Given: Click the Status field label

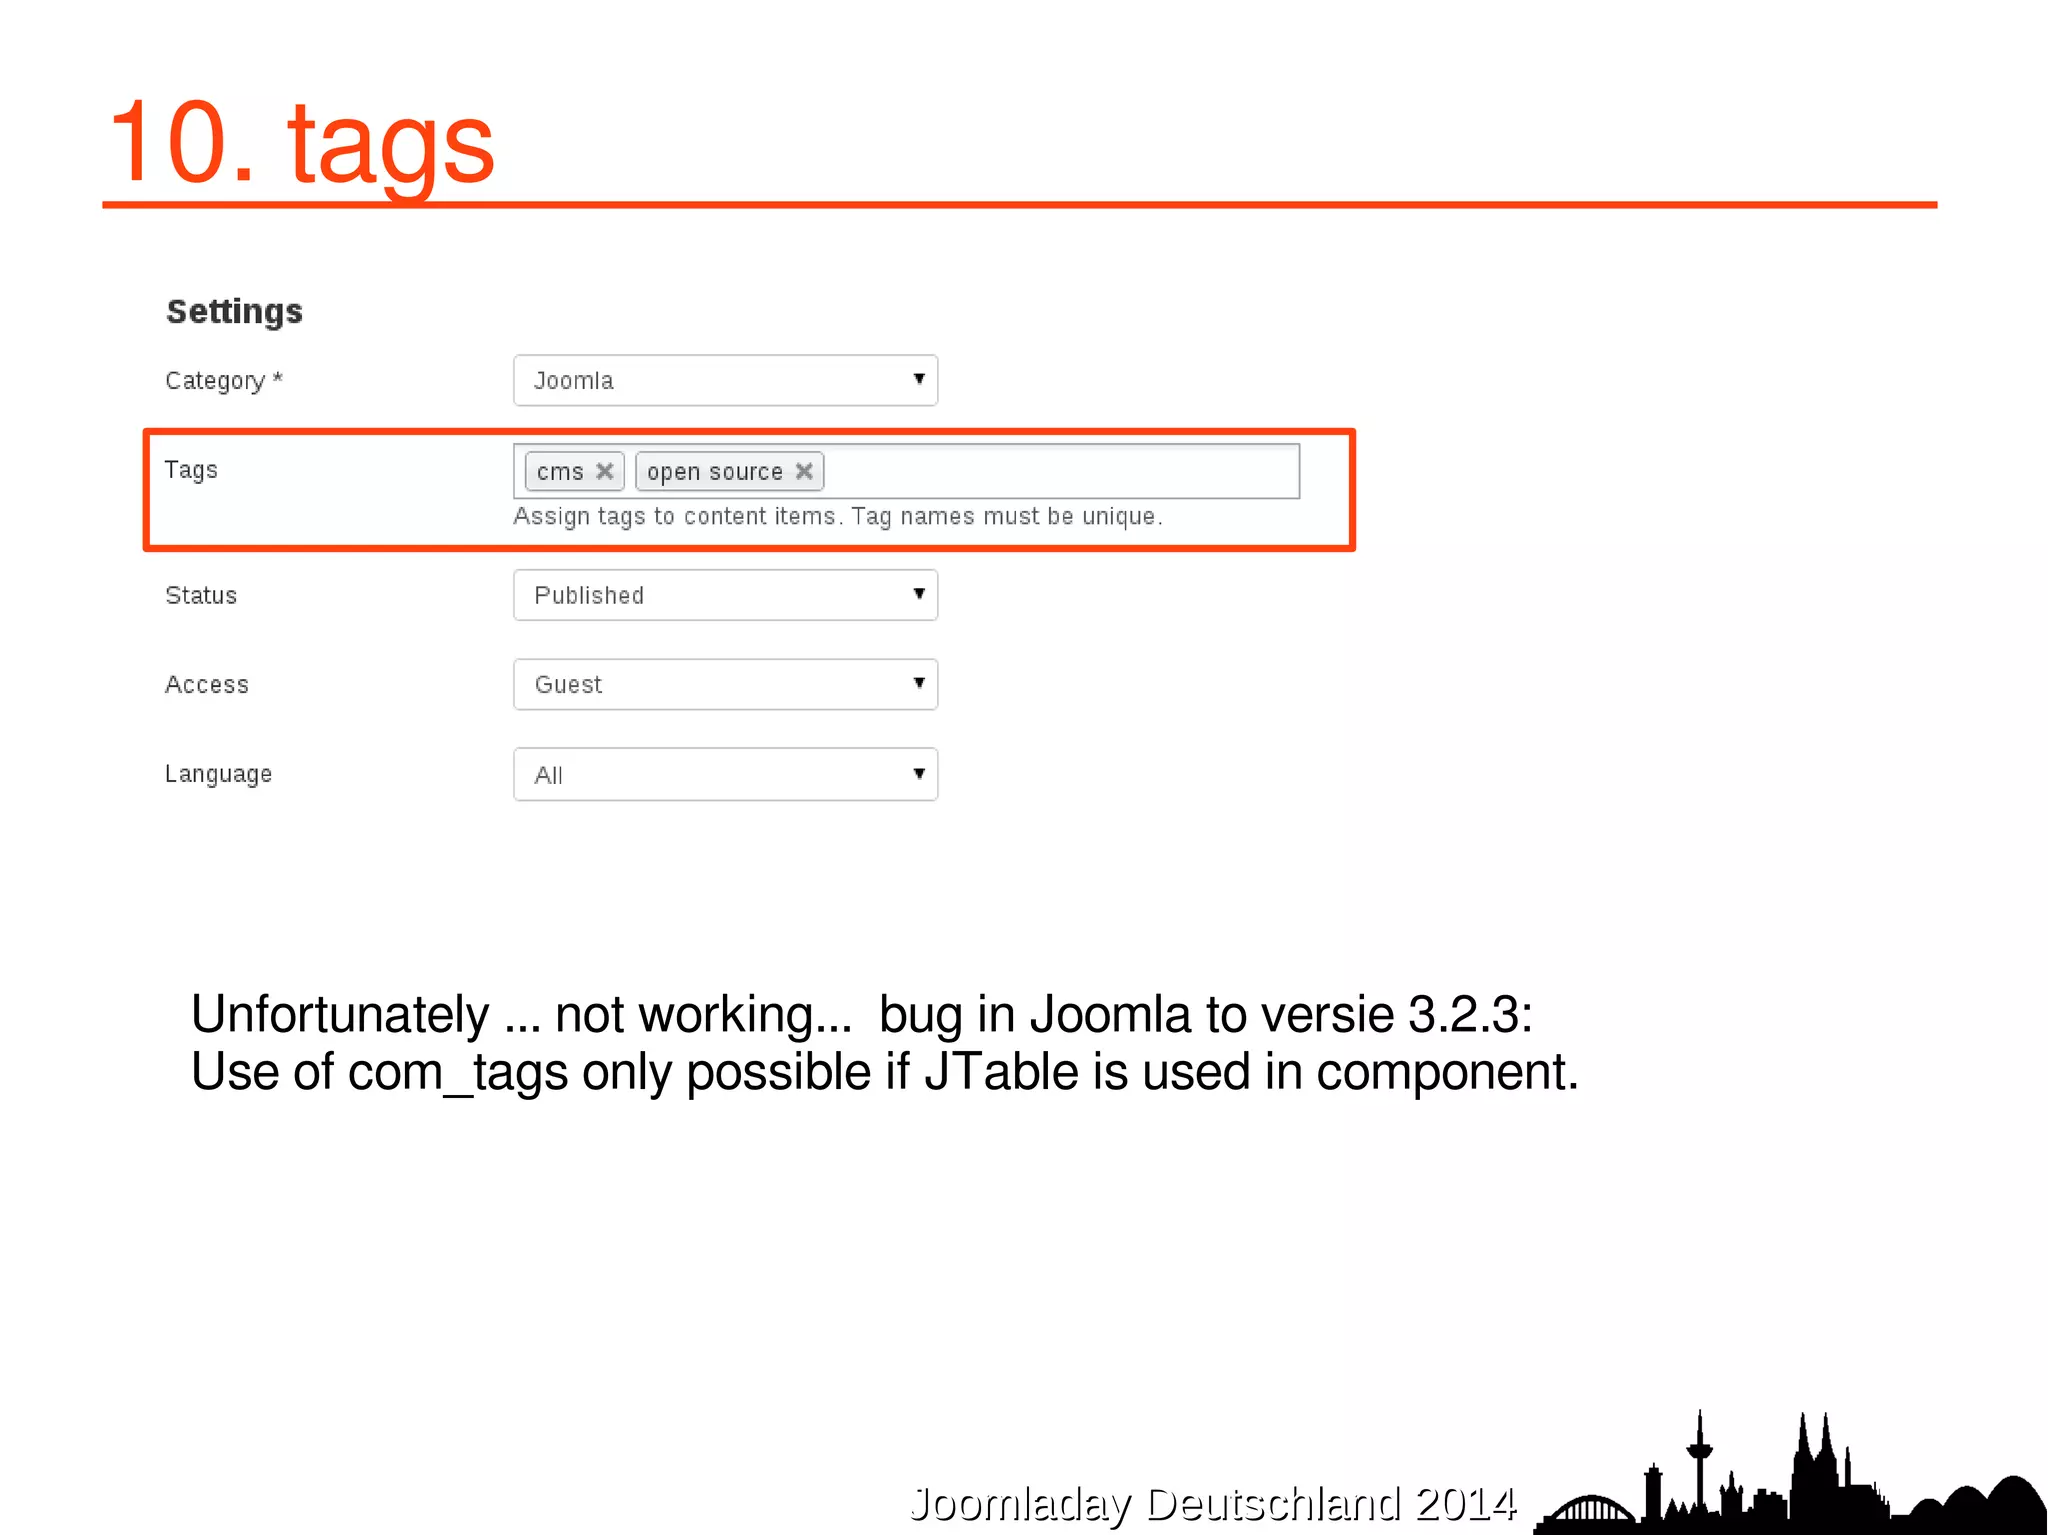Looking at the screenshot, I should (x=201, y=596).
